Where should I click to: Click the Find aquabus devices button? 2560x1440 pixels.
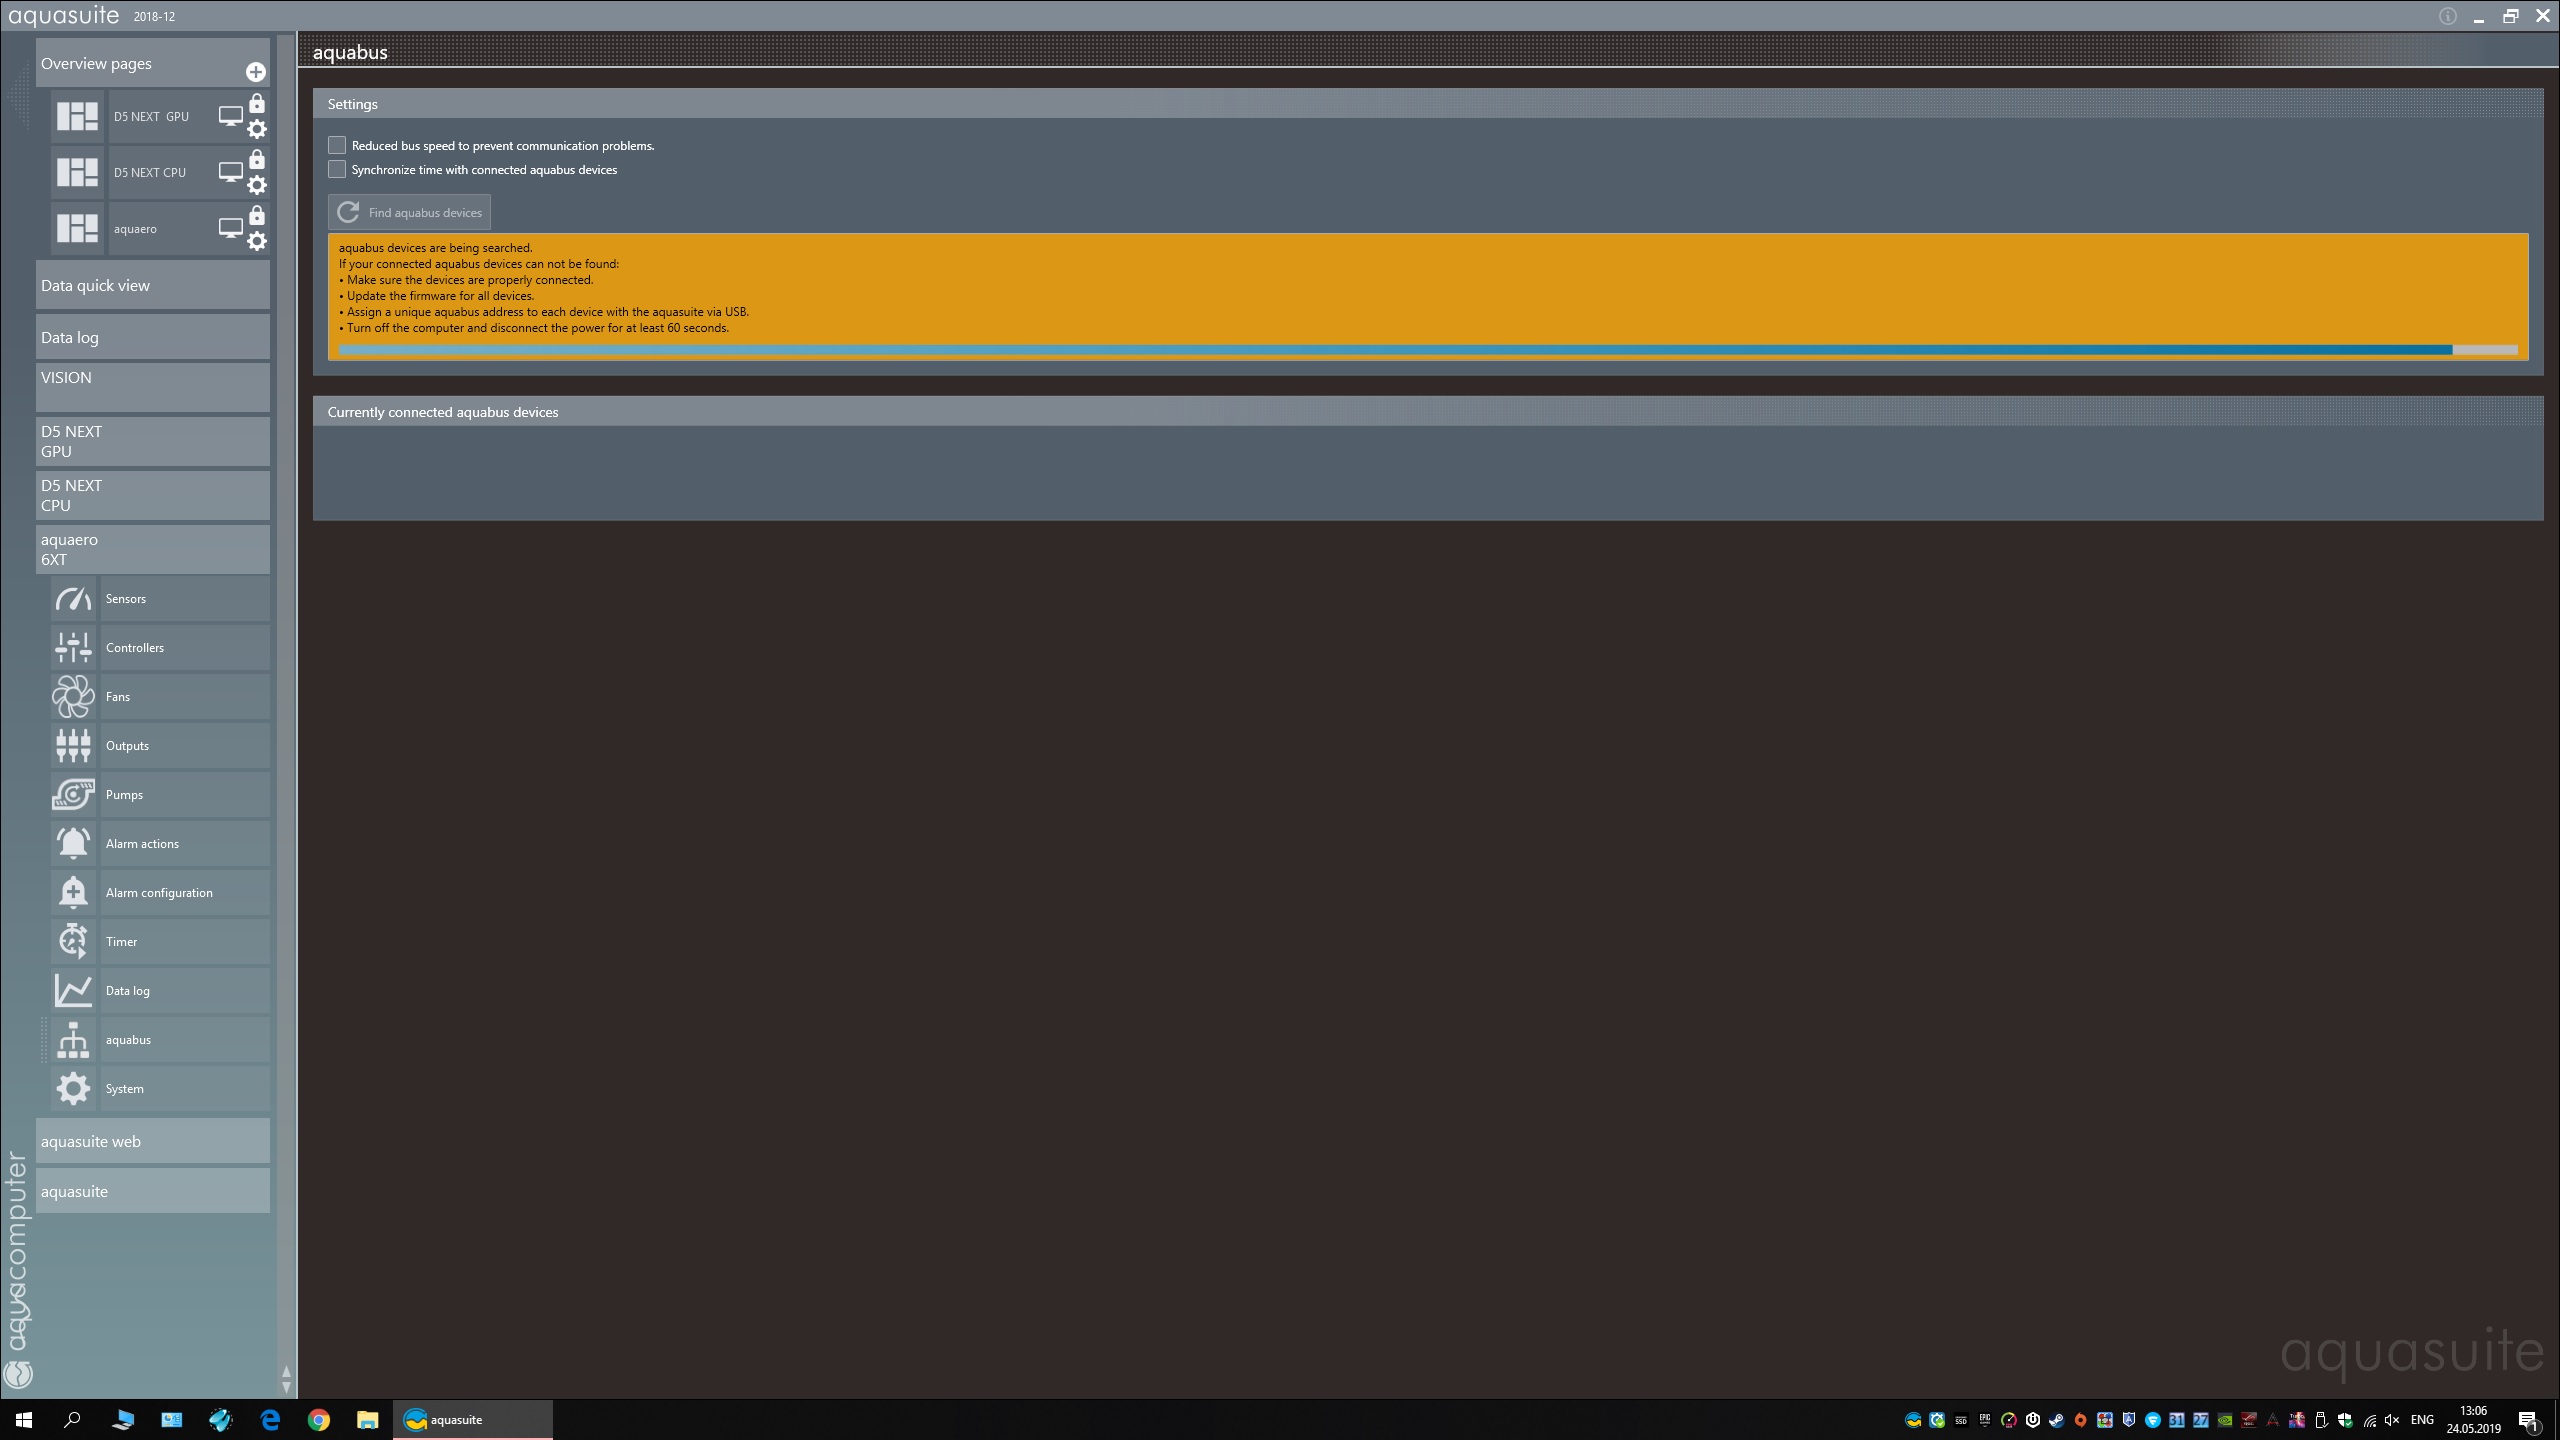tap(410, 212)
